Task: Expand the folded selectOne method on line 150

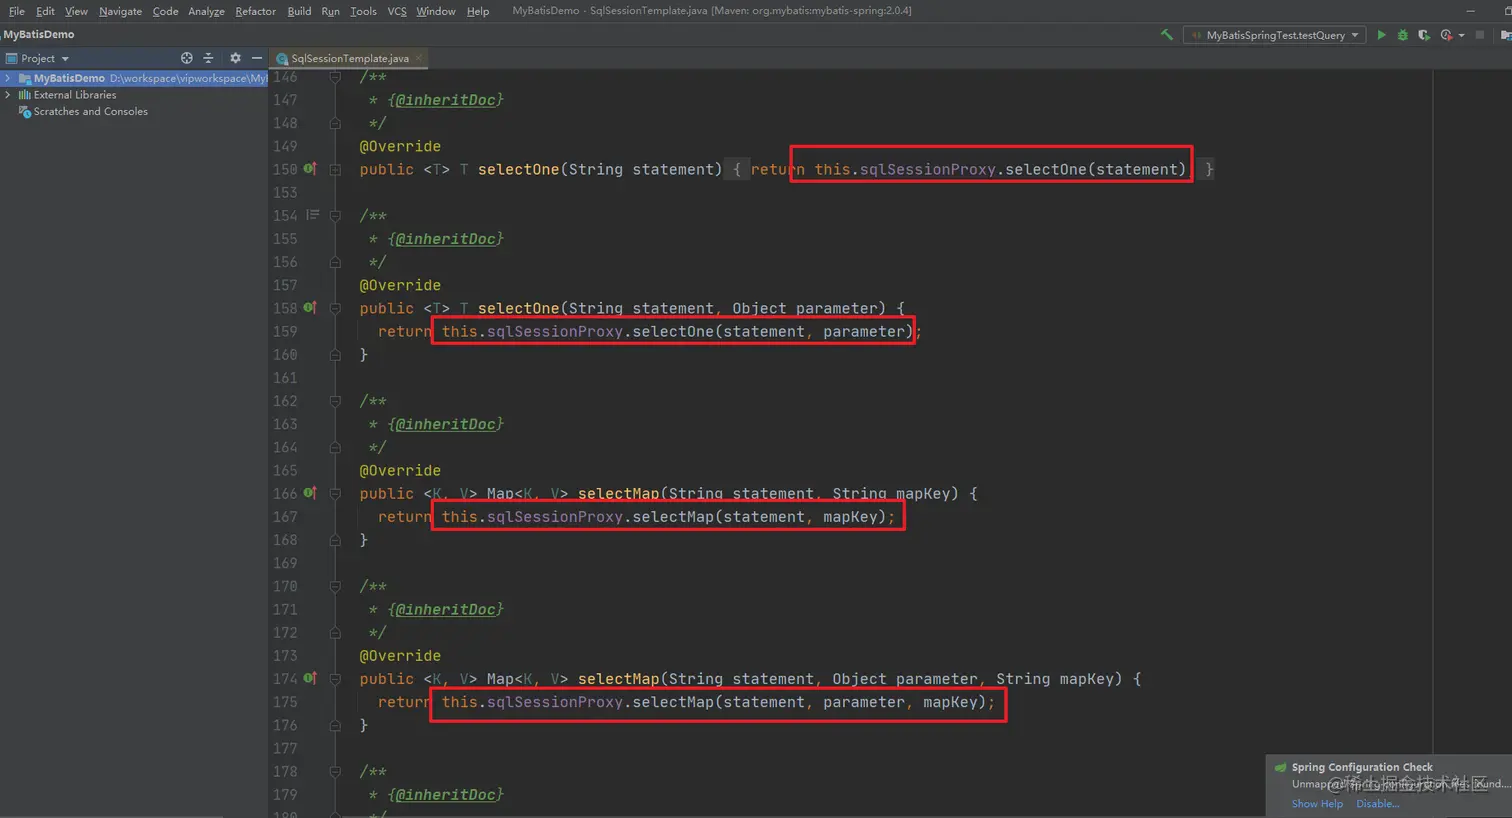Action: (335, 169)
